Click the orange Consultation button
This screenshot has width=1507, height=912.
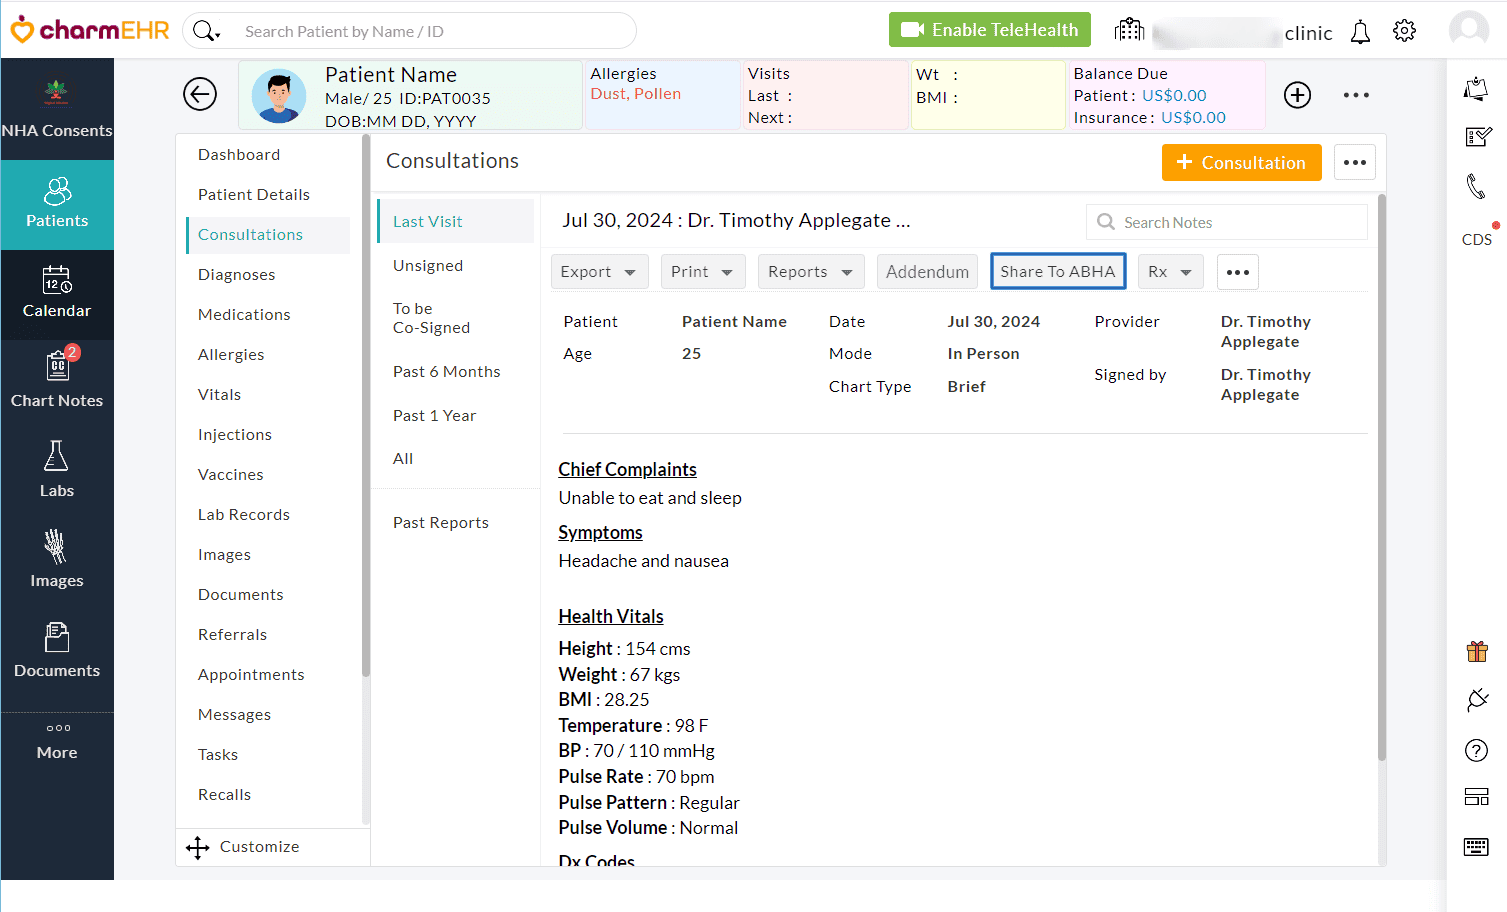(1241, 163)
